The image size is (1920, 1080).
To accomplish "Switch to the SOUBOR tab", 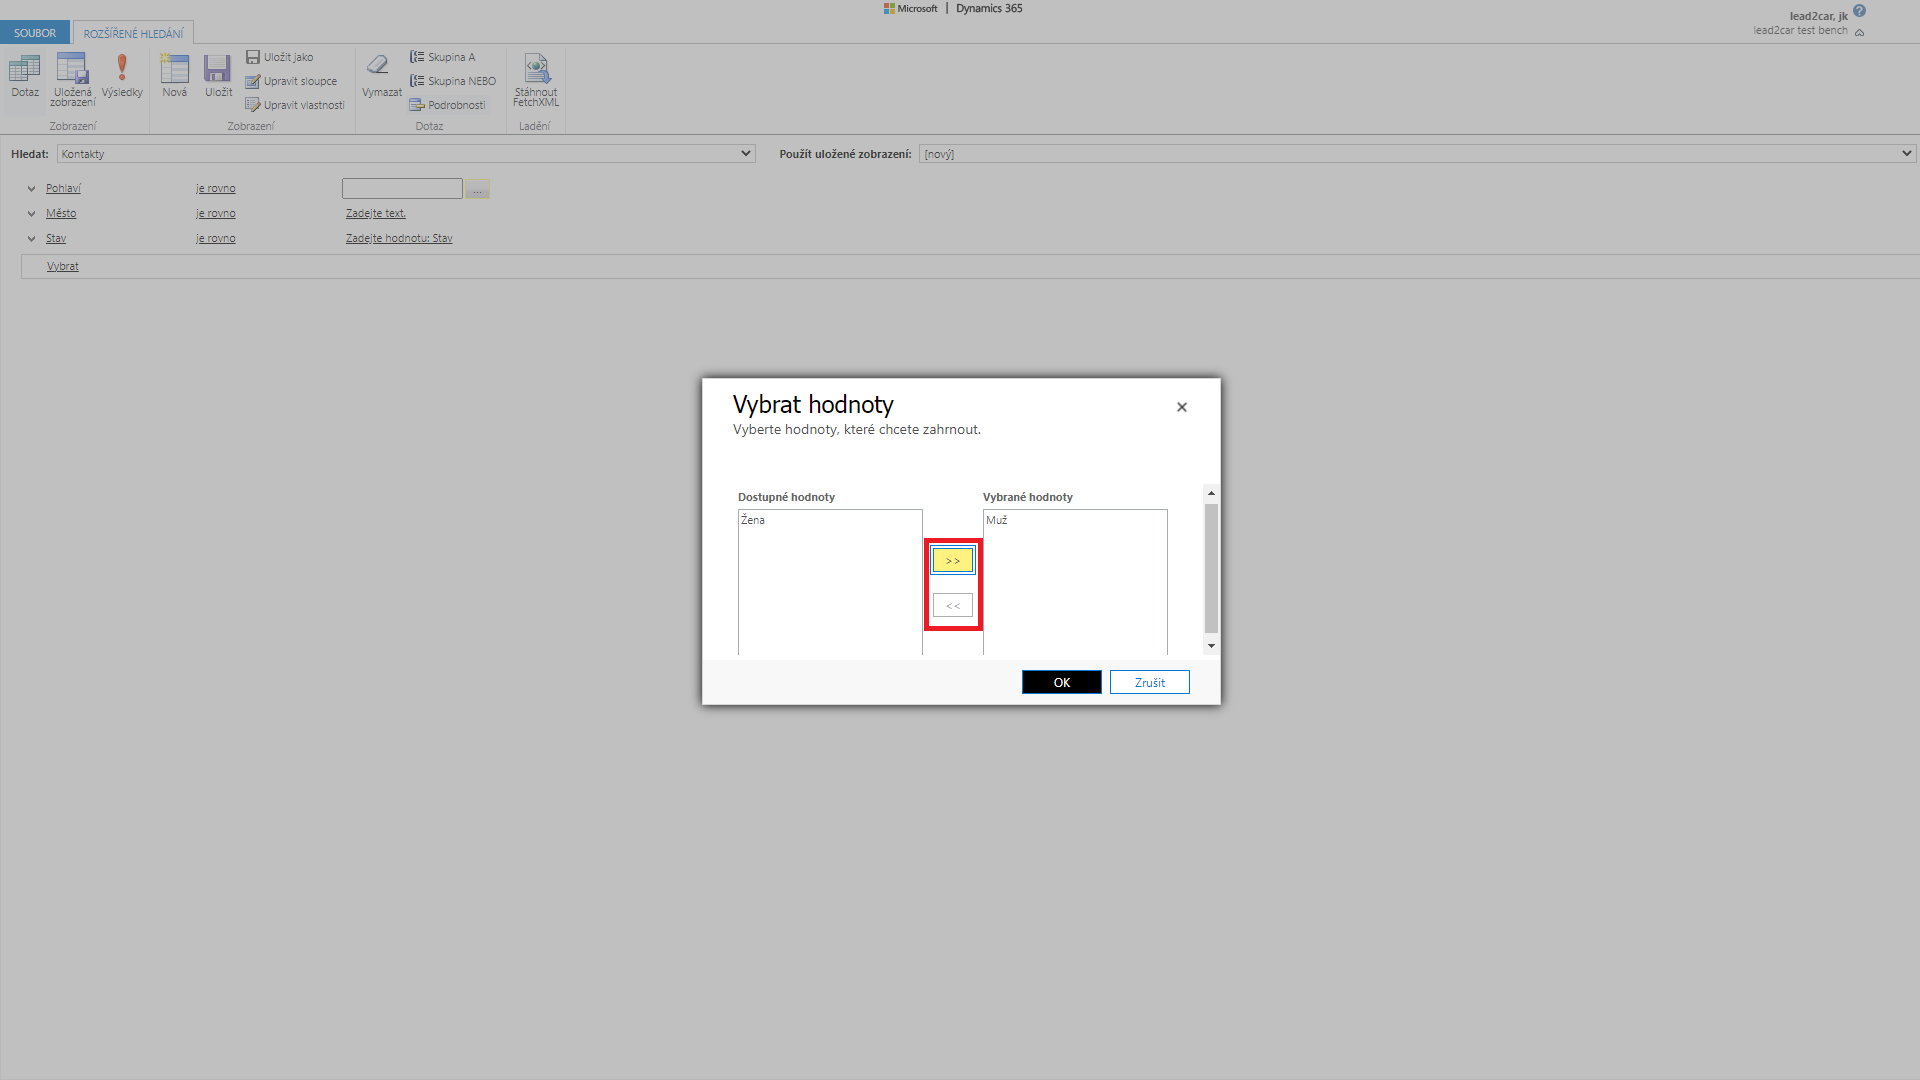I will click(x=35, y=33).
